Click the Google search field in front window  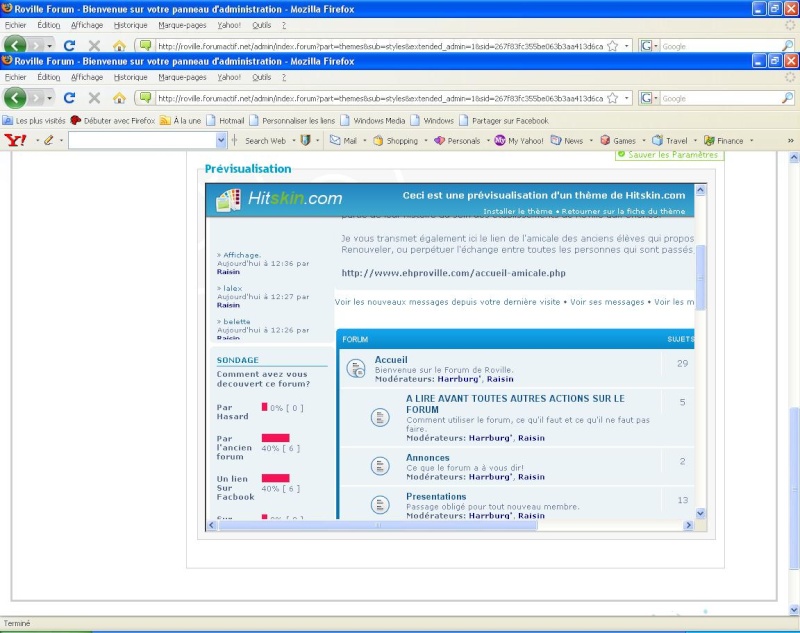[720, 98]
